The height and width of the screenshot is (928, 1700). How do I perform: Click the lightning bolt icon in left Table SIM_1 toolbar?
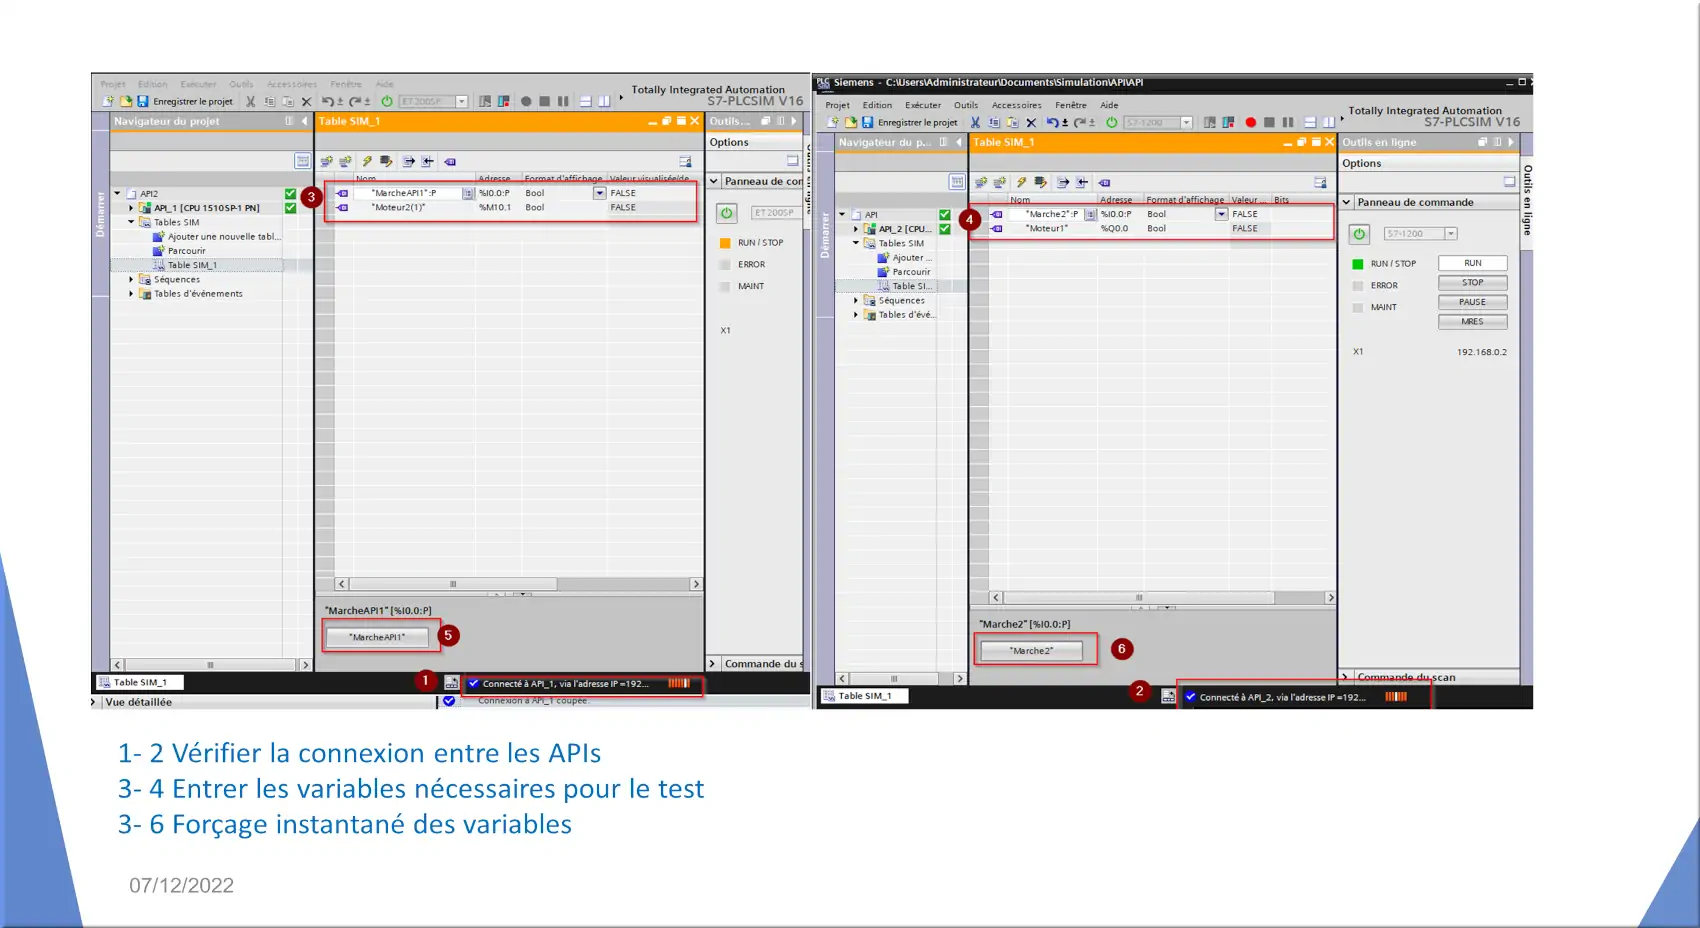(x=367, y=161)
